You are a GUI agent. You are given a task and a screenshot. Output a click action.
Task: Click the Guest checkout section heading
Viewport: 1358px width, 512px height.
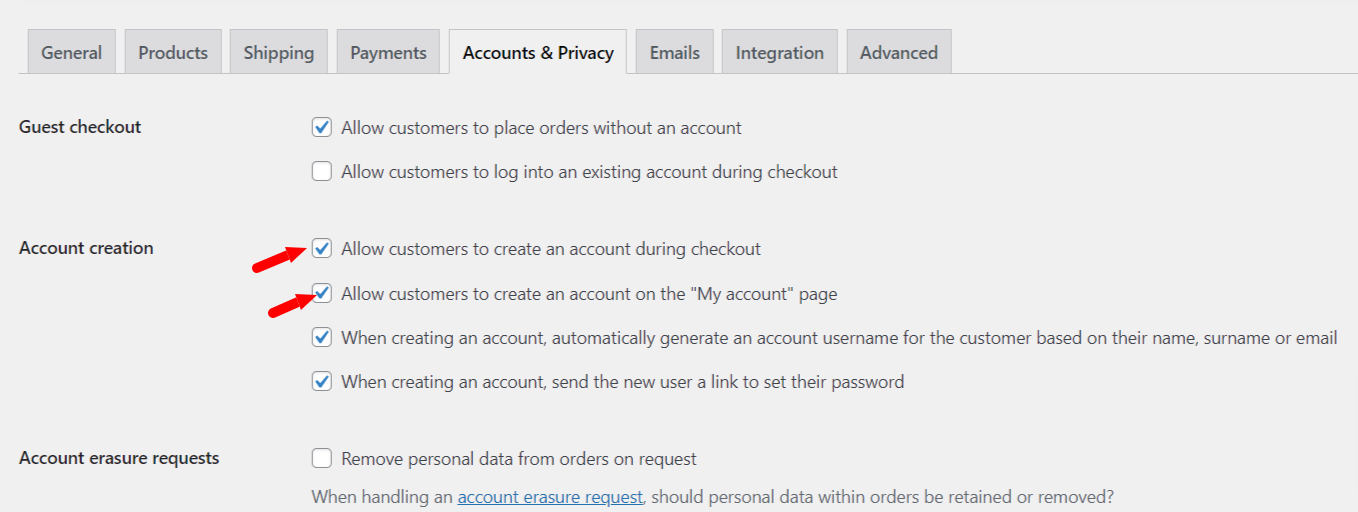pyautogui.click(x=80, y=127)
